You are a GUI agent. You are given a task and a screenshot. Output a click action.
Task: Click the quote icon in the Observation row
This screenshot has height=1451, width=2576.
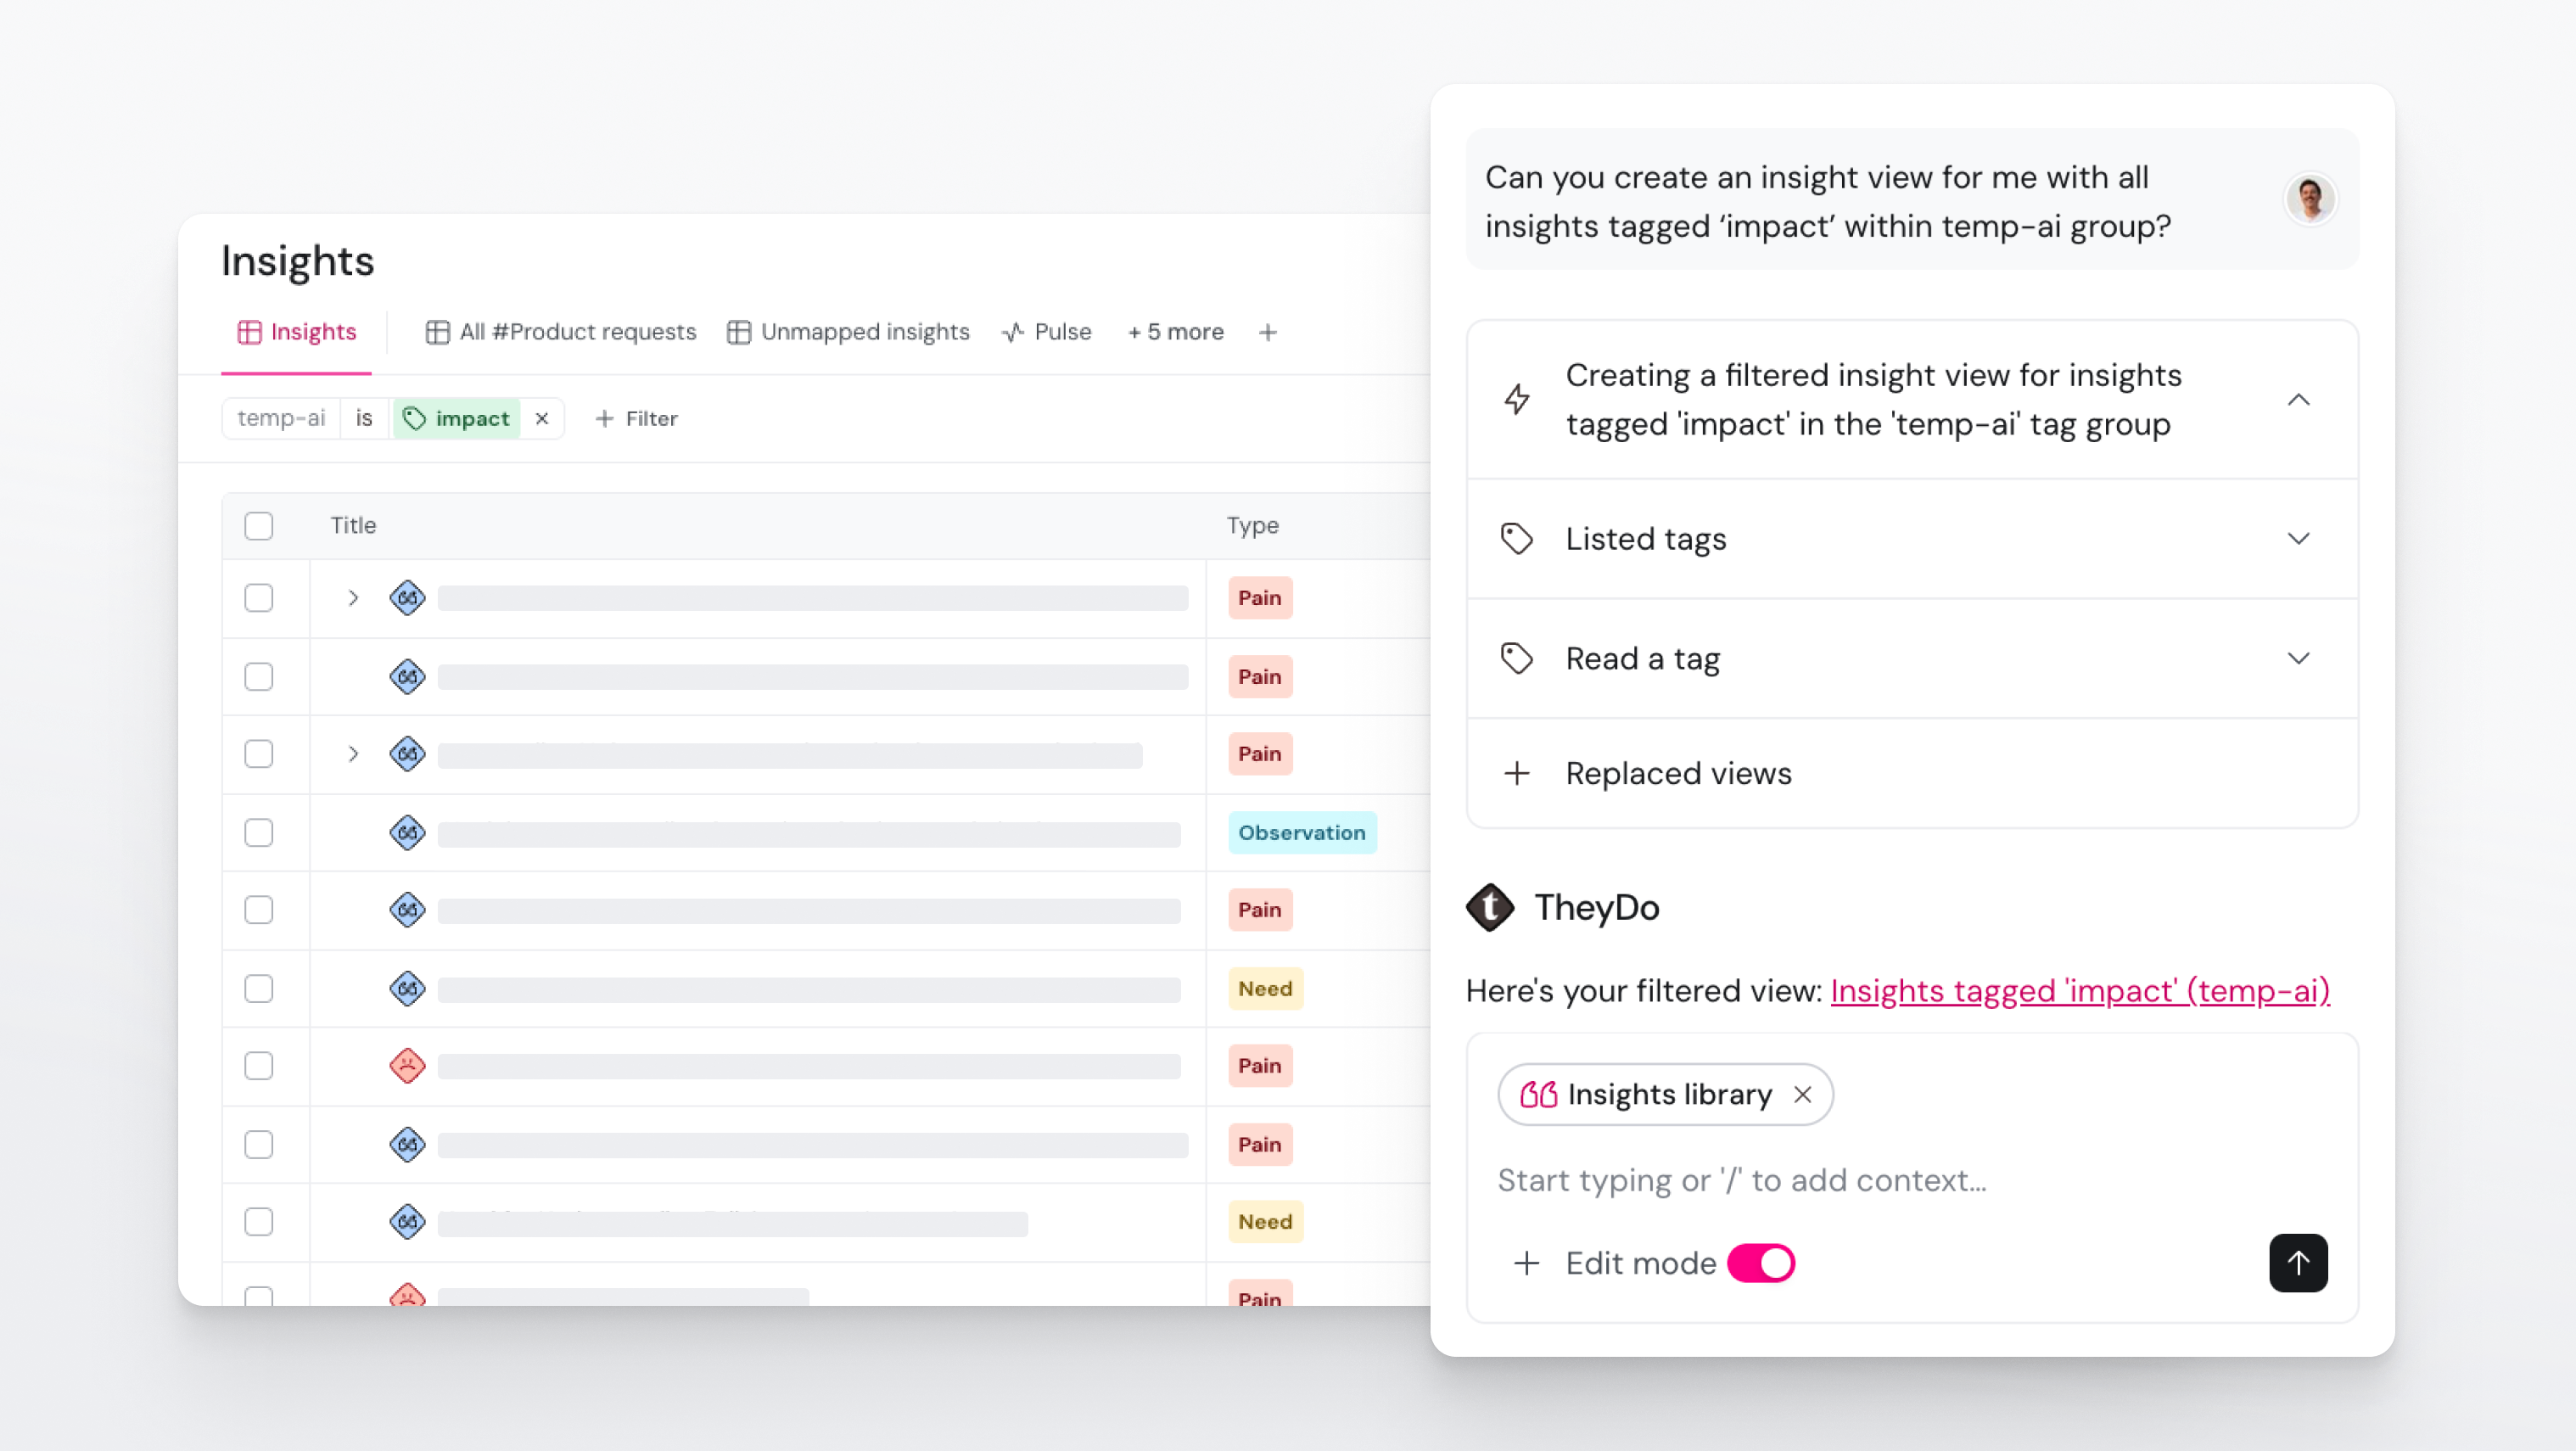pos(407,833)
